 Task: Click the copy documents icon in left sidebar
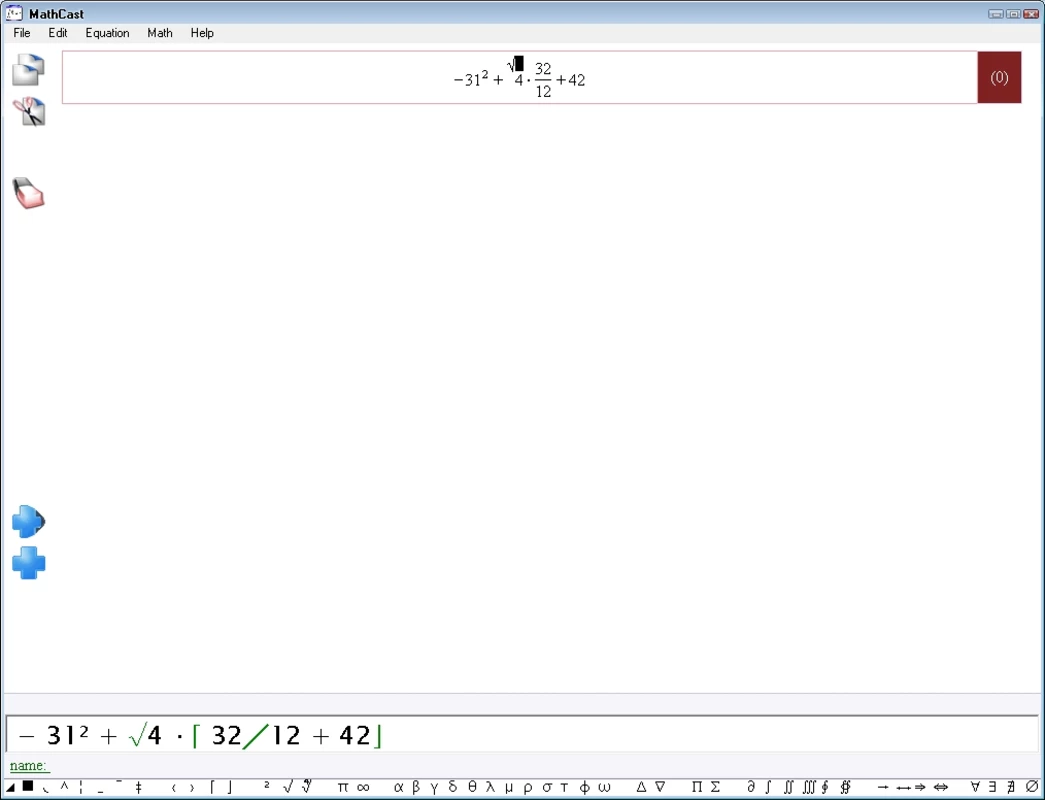click(x=29, y=70)
